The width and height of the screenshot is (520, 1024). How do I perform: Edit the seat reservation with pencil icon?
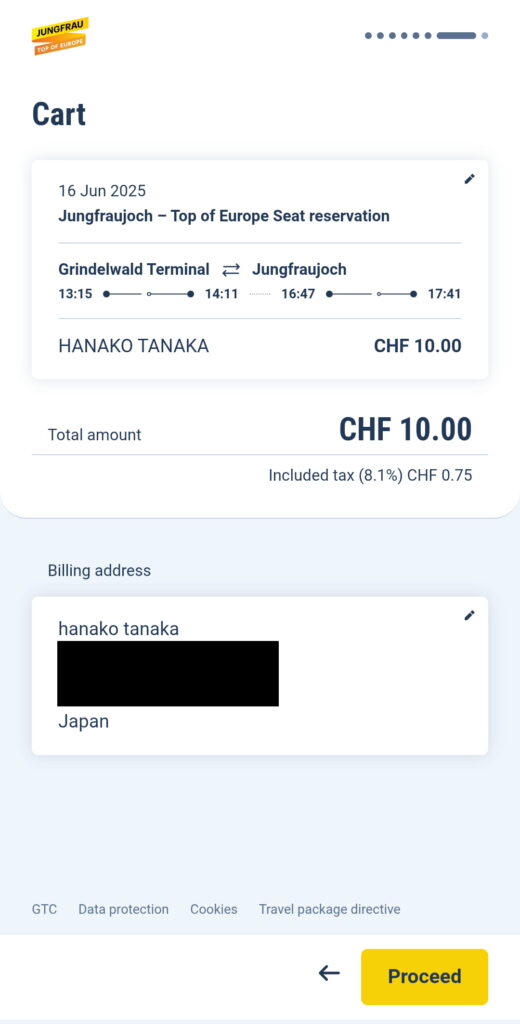point(469,179)
